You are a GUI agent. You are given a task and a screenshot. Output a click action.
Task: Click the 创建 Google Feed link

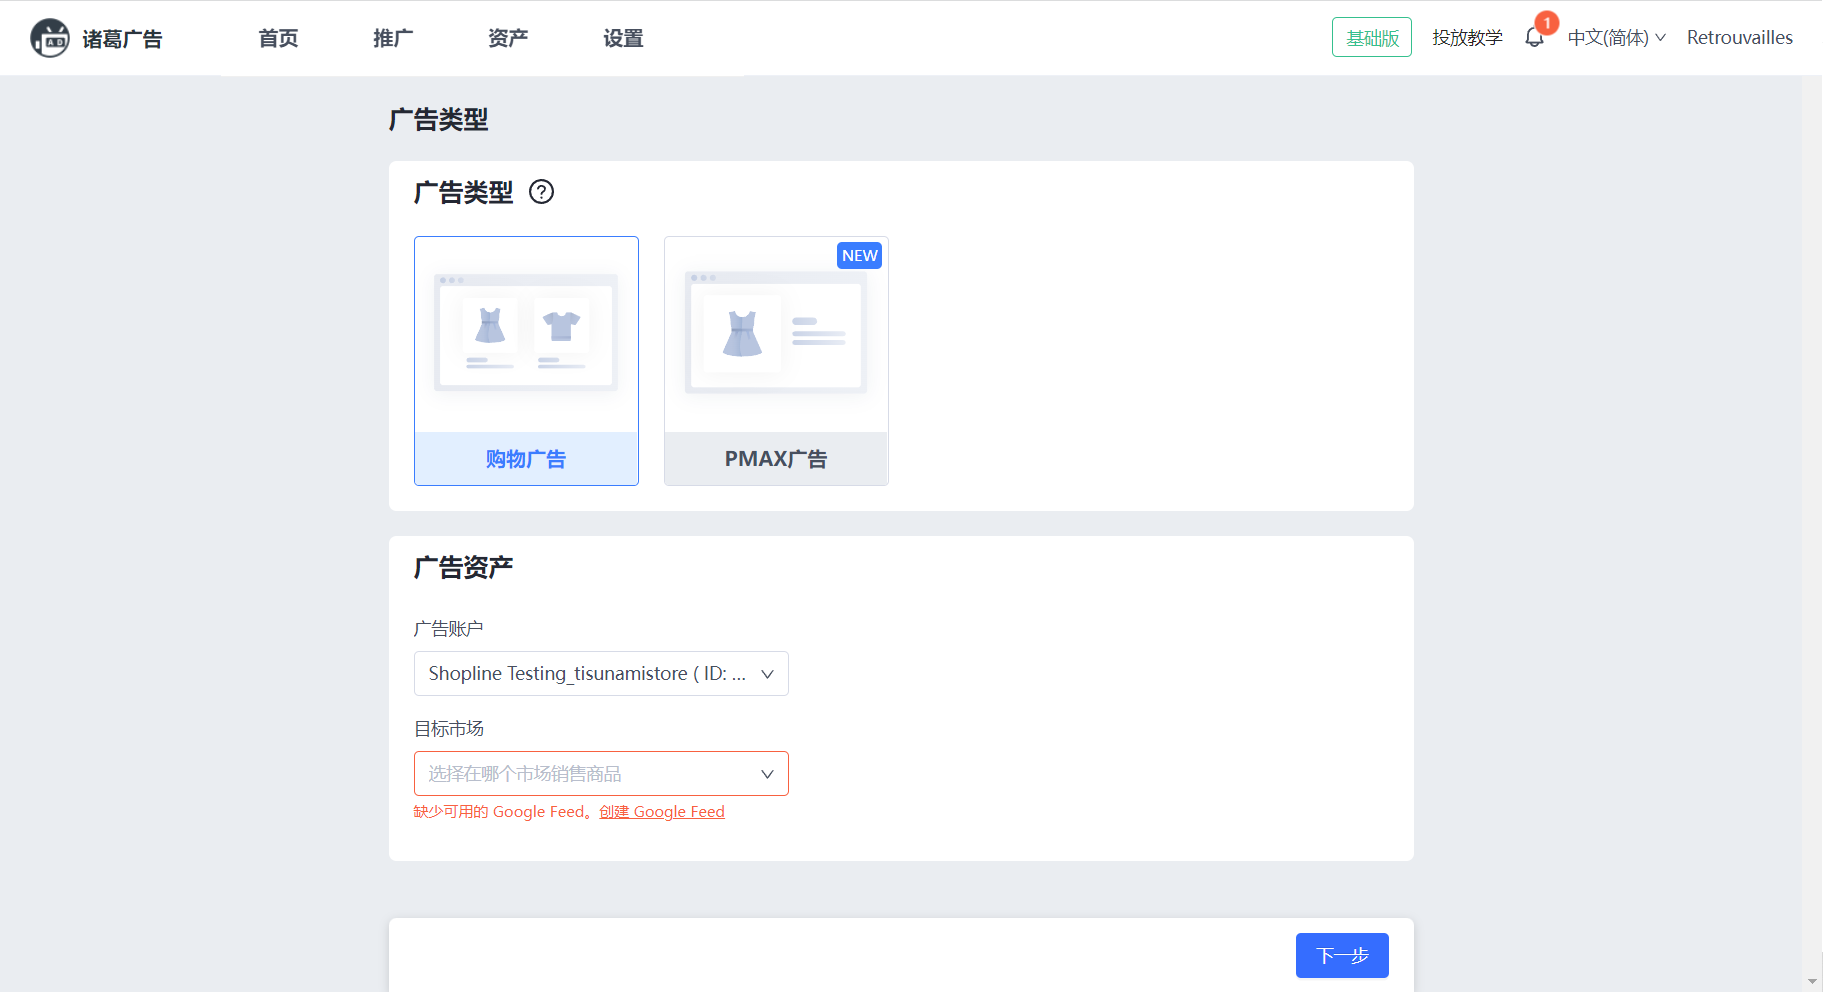click(662, 812)
